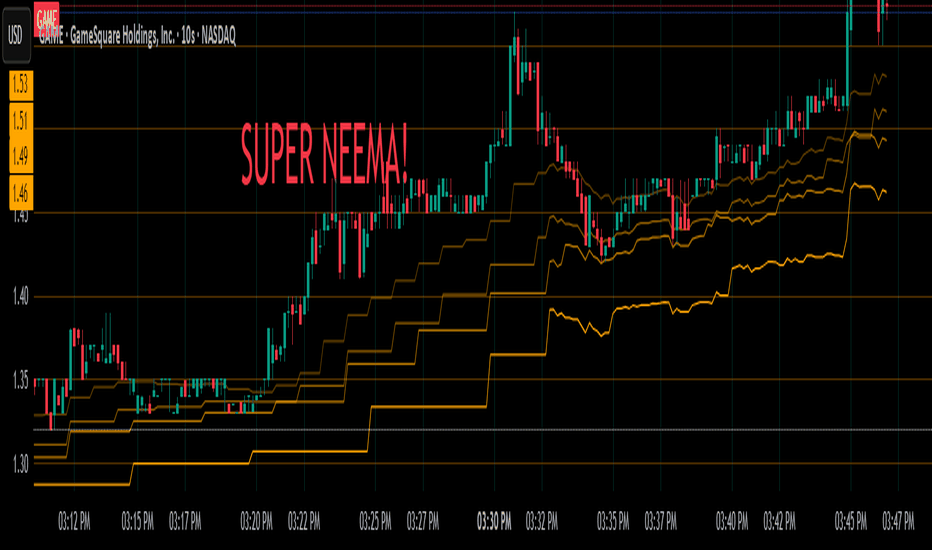Click the 1.30 price axis label

tap(20, 464)
